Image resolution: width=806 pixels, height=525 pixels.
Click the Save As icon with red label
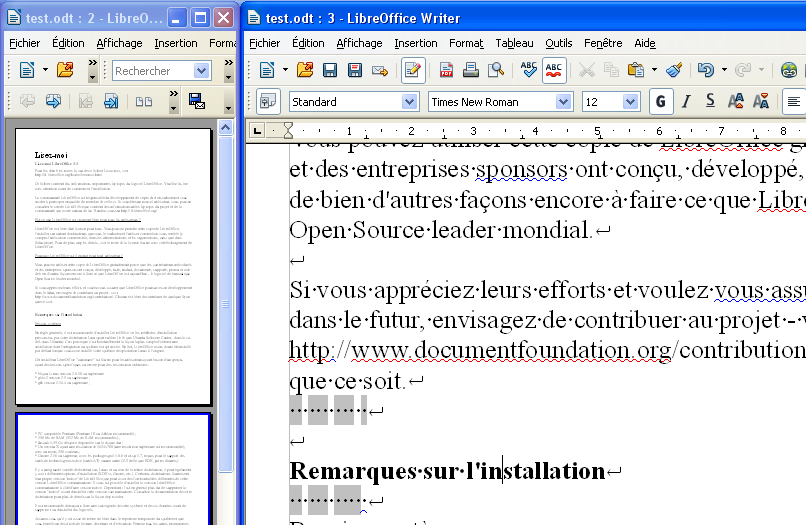[355, 70]
